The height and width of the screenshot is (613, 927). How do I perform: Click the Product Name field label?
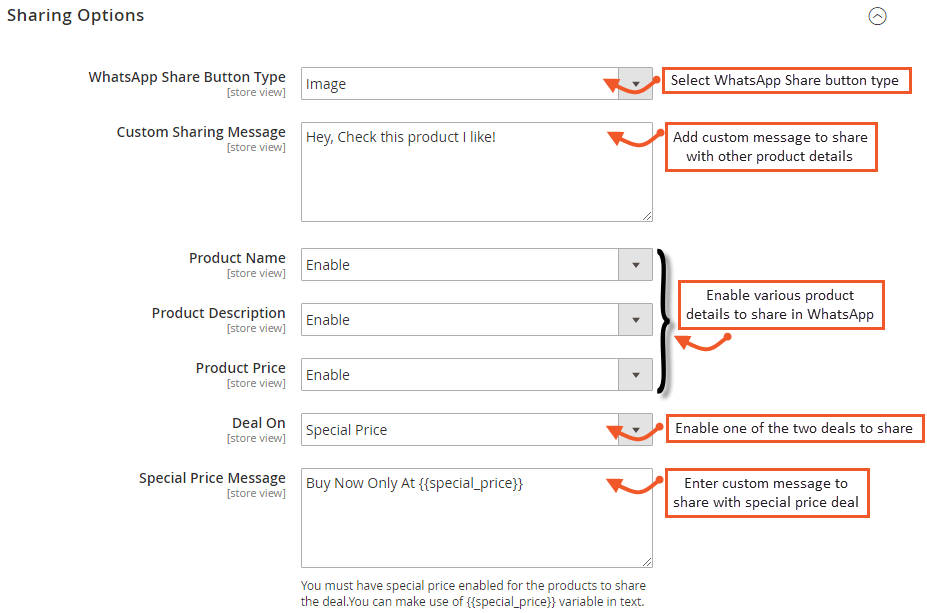tap(237, 258)
